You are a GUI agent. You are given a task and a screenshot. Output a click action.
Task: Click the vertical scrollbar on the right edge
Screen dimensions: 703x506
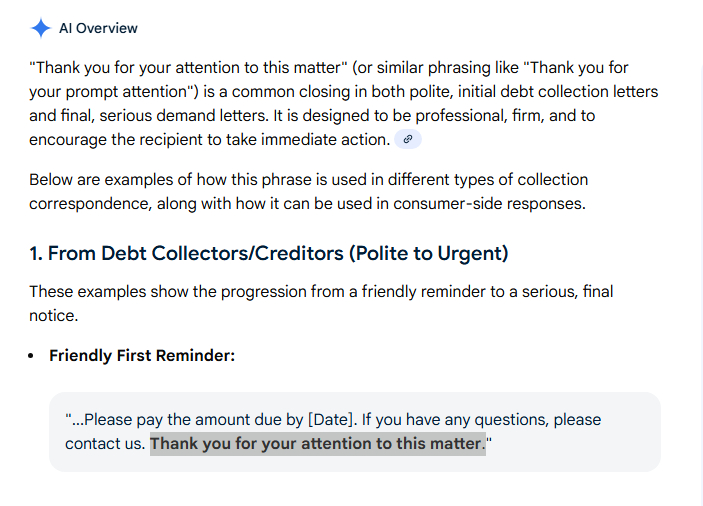699,250
